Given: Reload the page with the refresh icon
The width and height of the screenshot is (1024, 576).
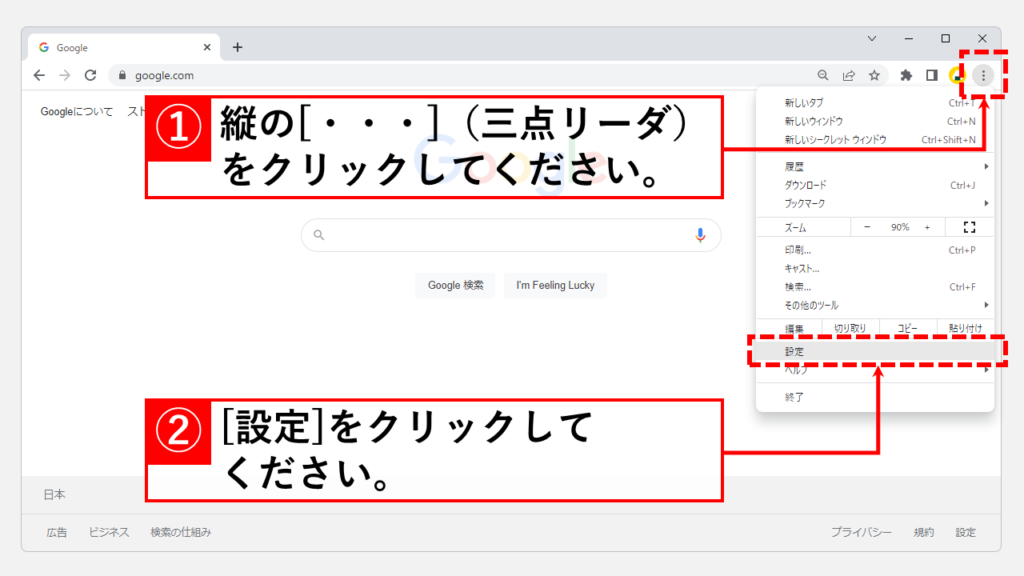Looking at the screenshot, I should (x=90, y=75).
